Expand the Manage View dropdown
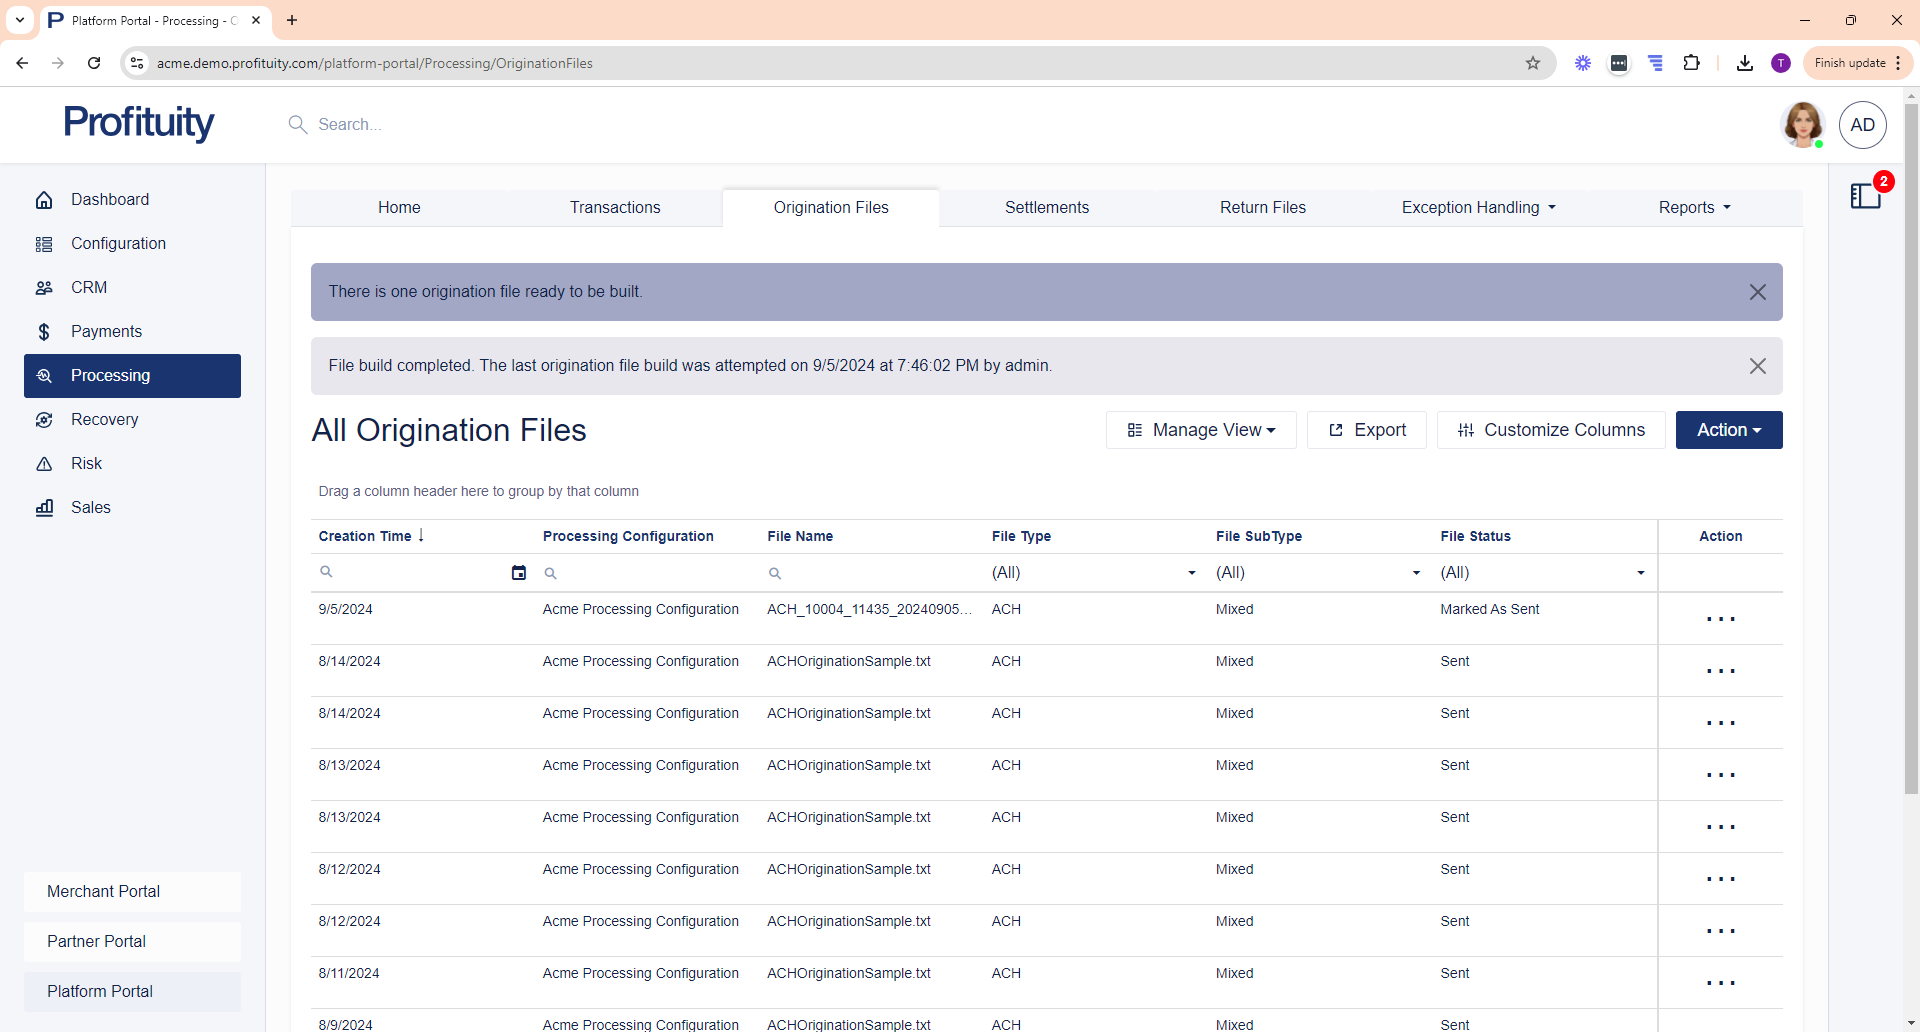1920x1032 pixels. pyautogui.click(x=1201, y=430)
